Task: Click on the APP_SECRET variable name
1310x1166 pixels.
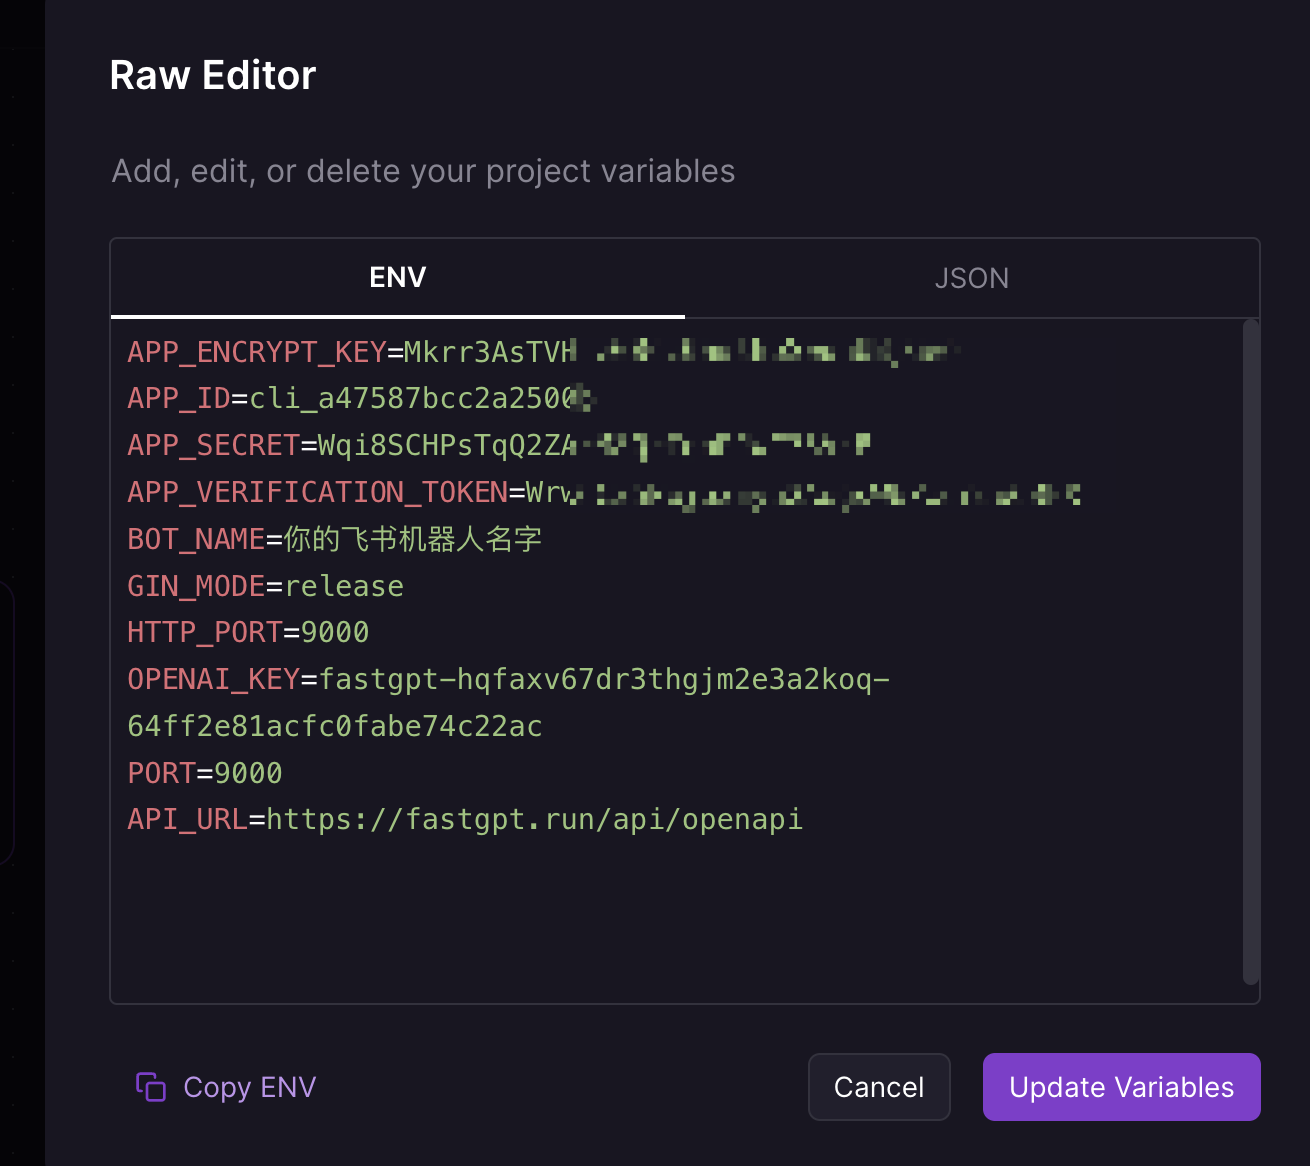Action: pyautogui.click(x=213, y=445)
